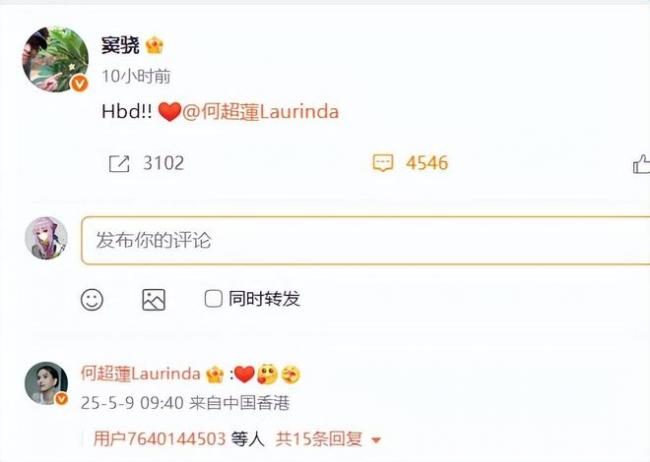
Task: Click the orange verified badge on poster avatar
Action: 79,84
